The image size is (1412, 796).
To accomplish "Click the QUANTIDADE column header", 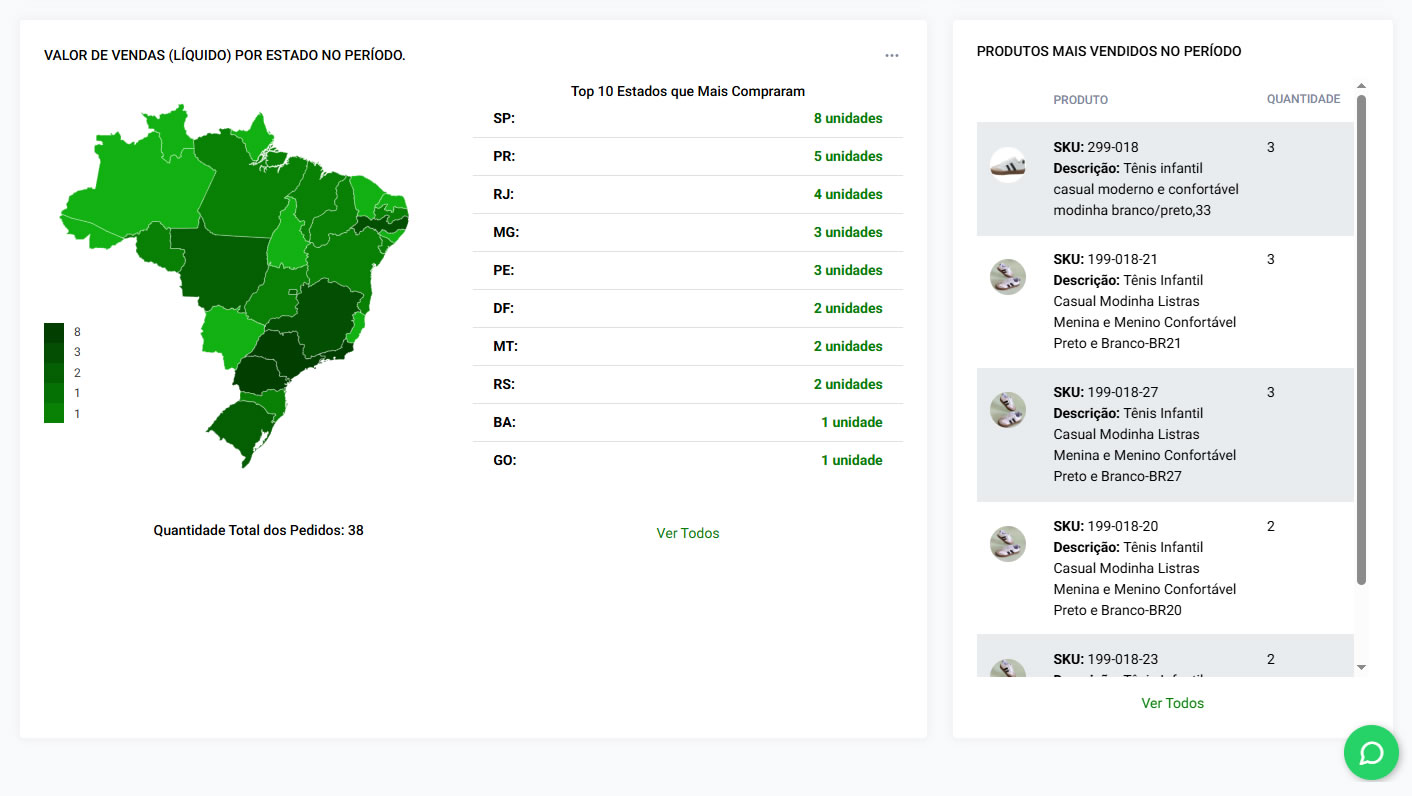I will pos(1303,99).
